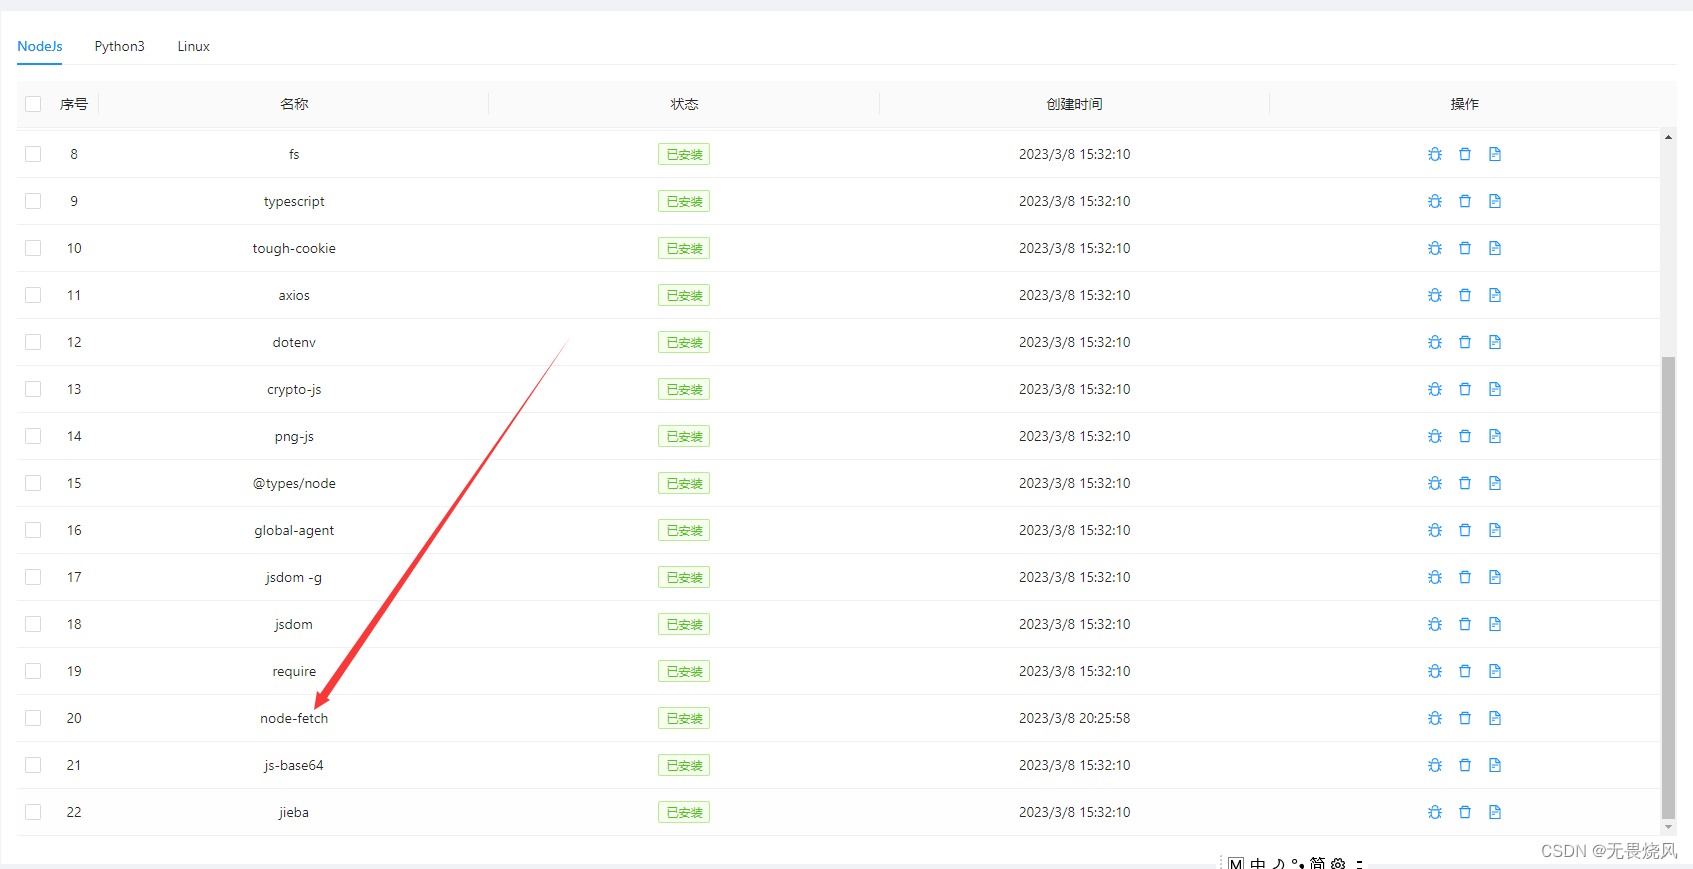Click the table vertical scrollbar thumb
The width and height of the screenshot is (1693, 869).
tap(1668, 587)
